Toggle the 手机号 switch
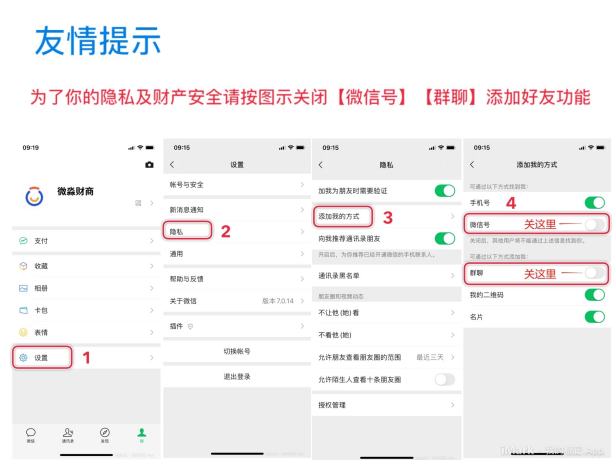Viewport: 614px width, 460px height. [595, 203]
